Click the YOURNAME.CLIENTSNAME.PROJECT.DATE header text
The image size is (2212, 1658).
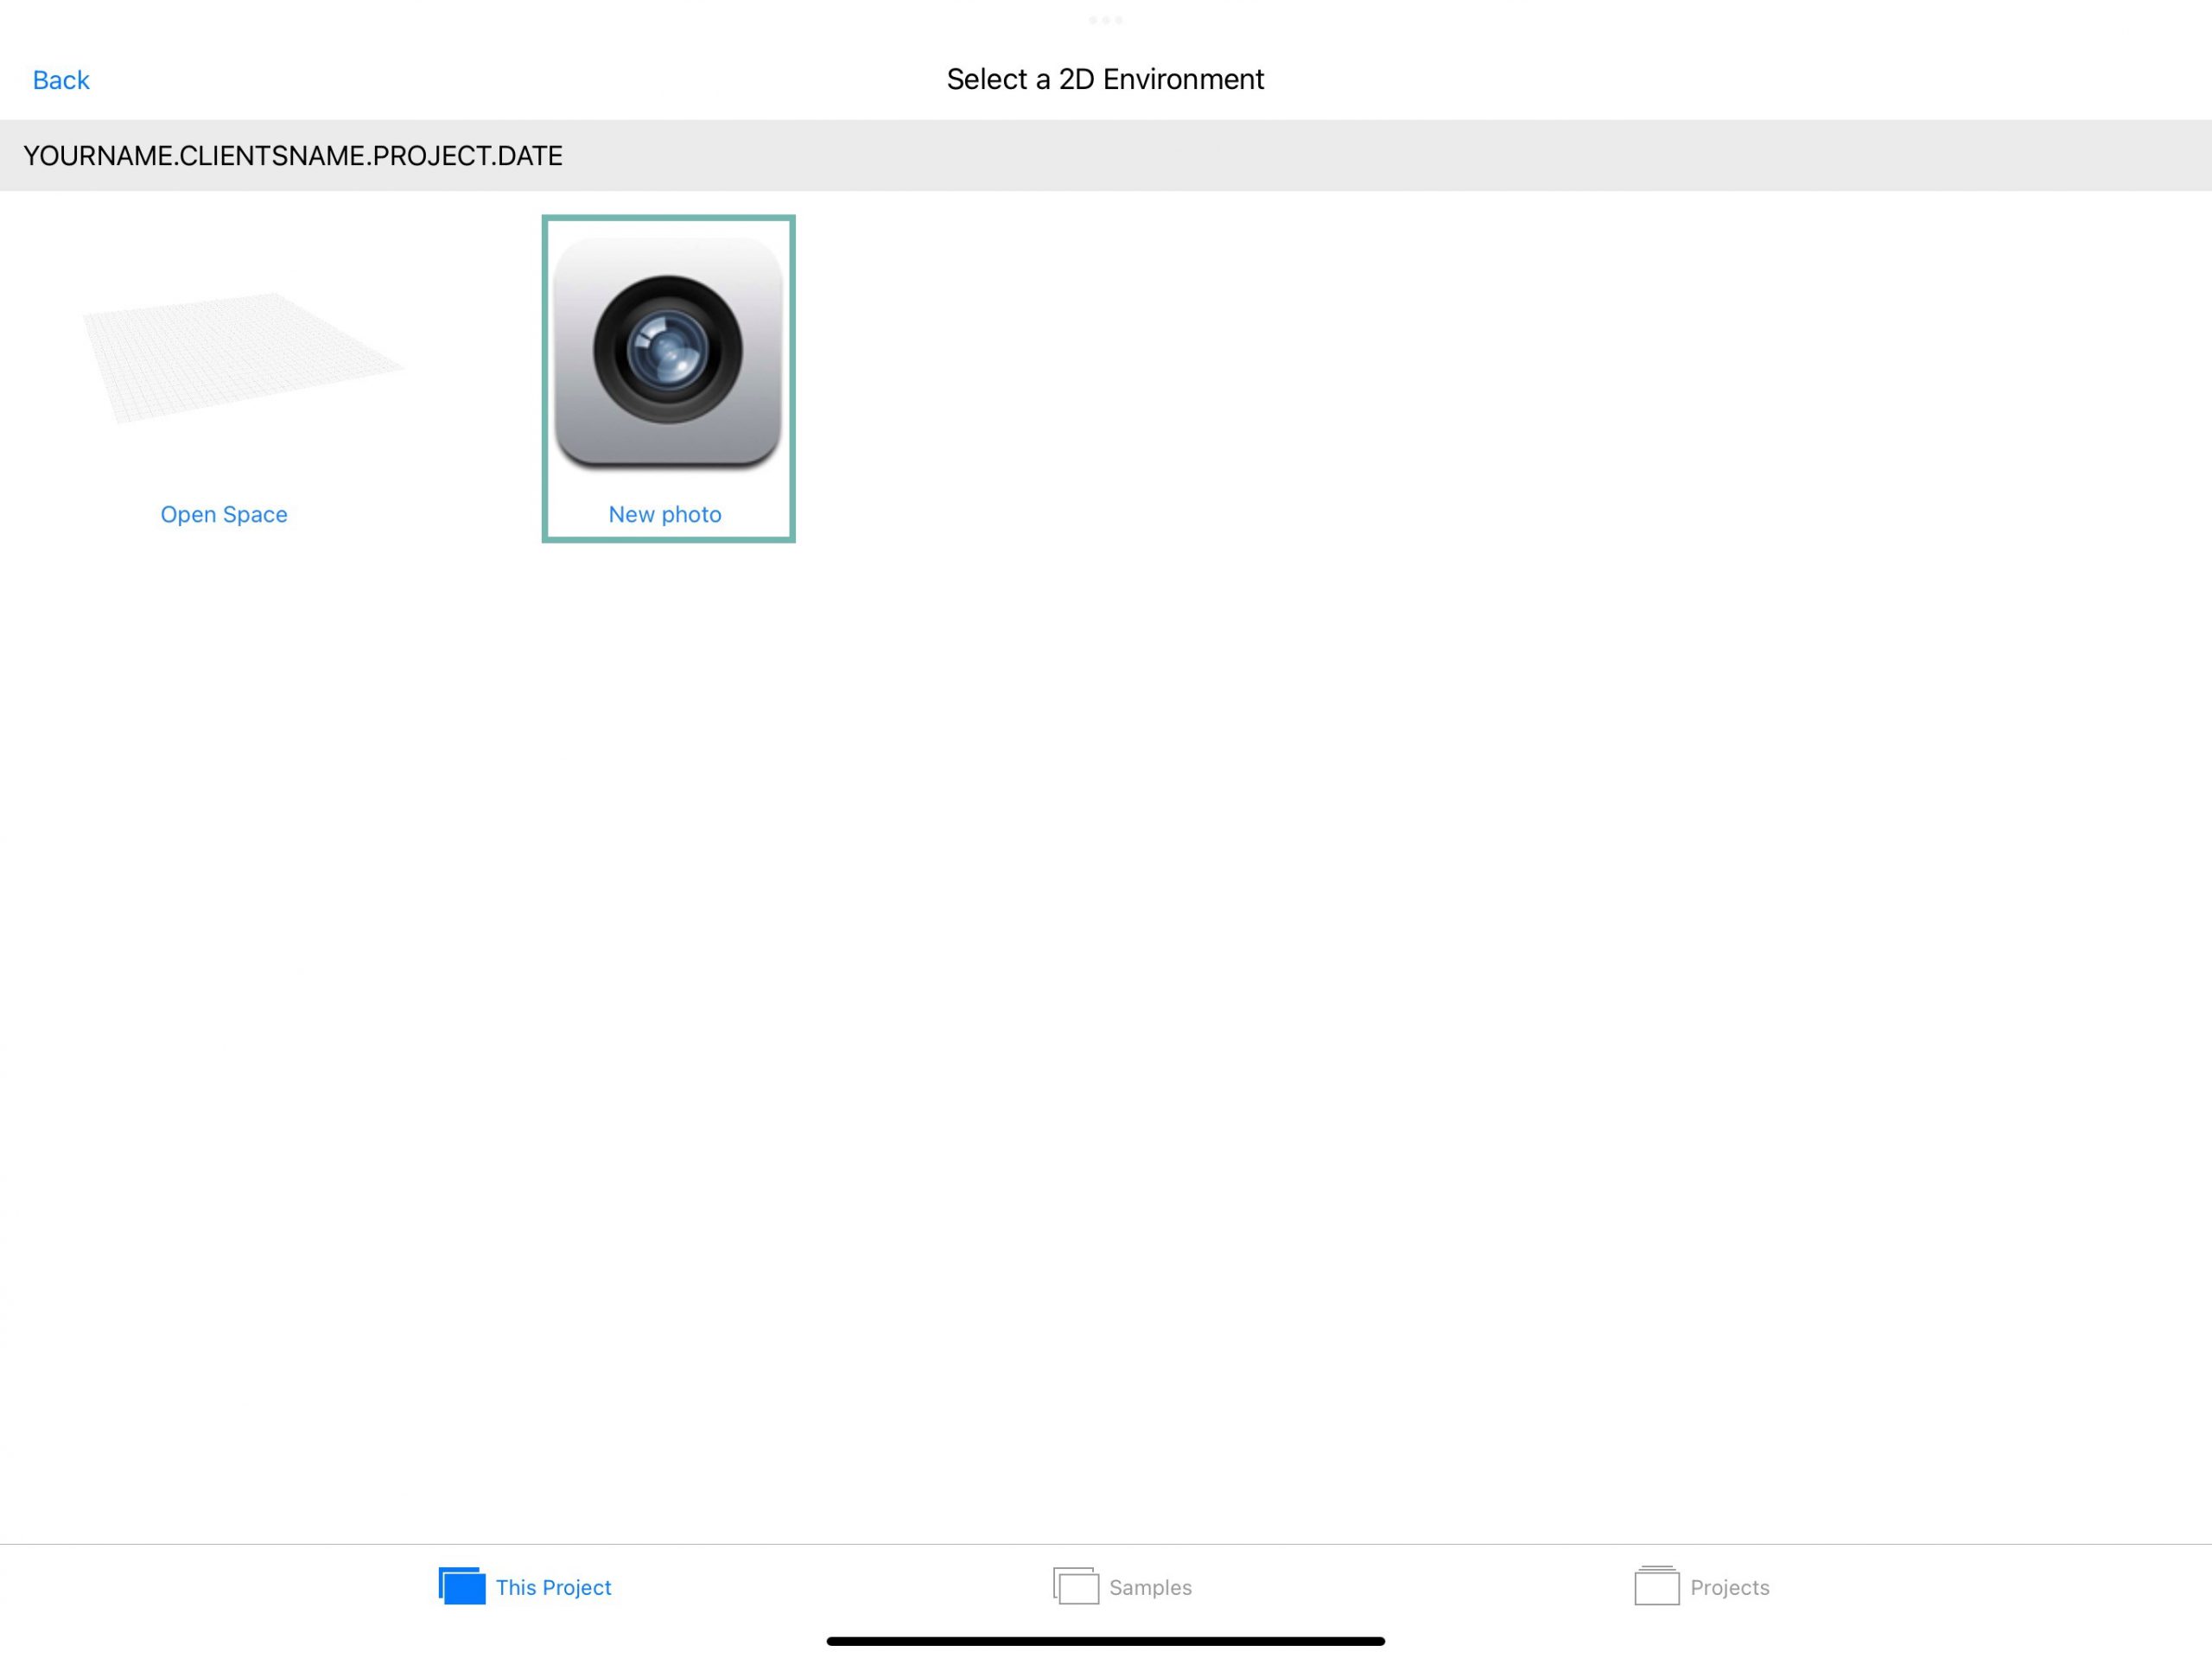(x=293, y=156)
